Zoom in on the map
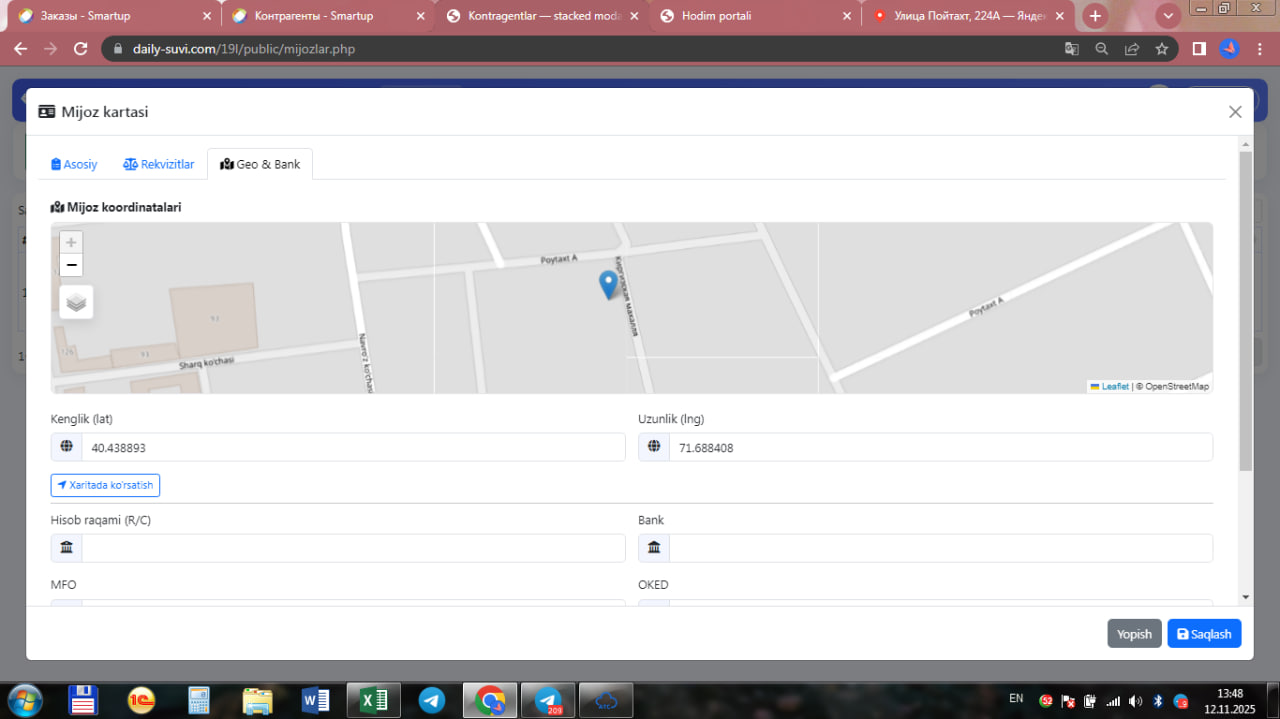Viewport: 1280px width, 719px height. click(71, 243)
